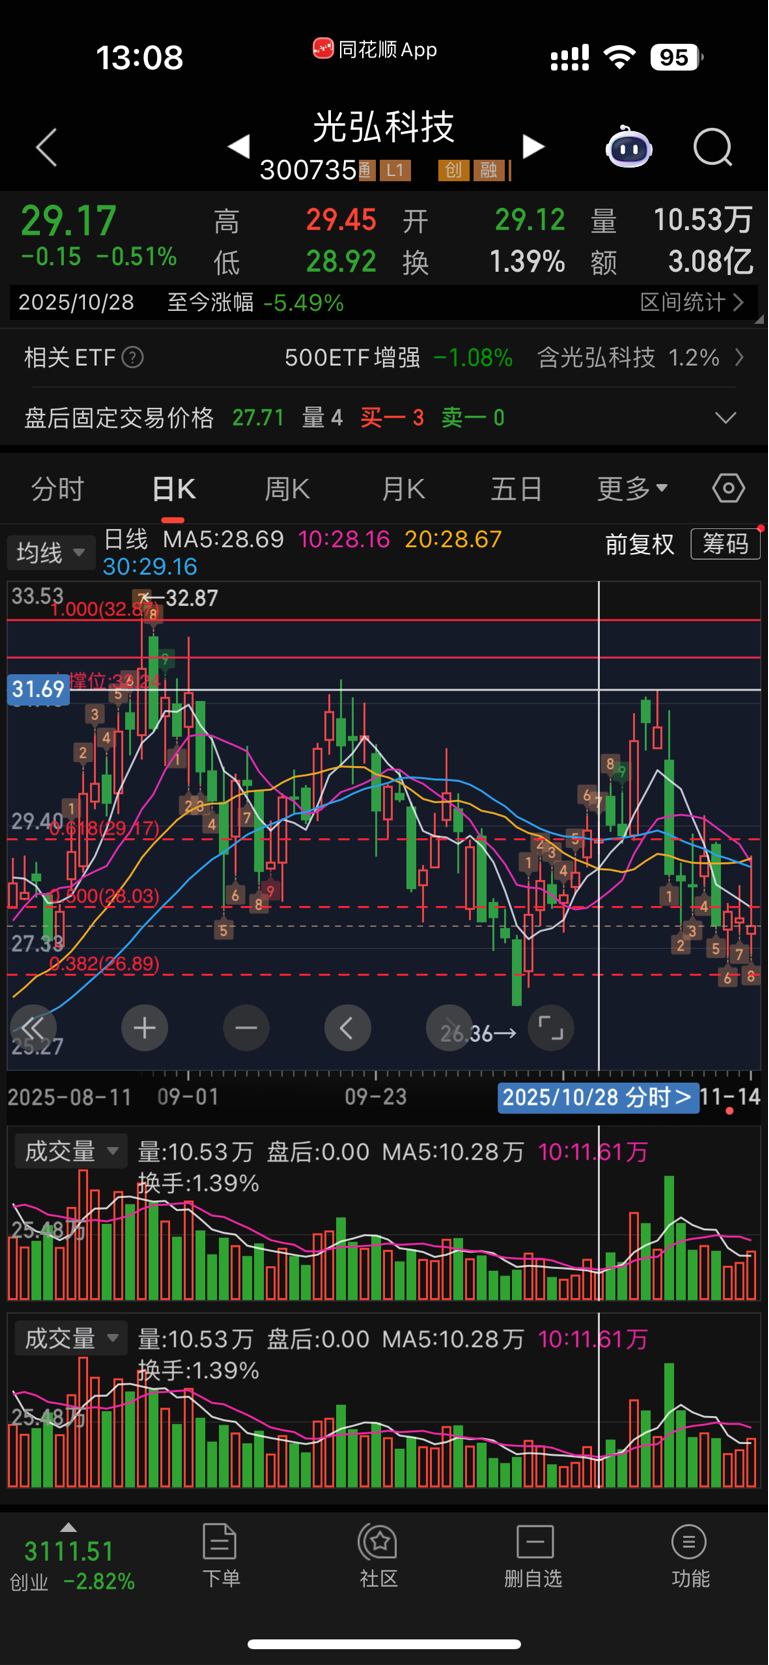This screenshot has height=1665, width=769.
Task: Open the second 成交量 indicator dropdown
Action: point(70,1338)
